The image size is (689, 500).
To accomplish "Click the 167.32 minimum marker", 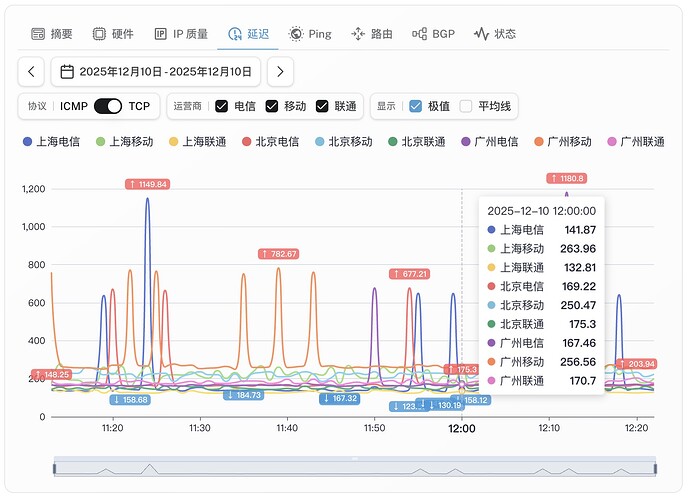I will coord(340,399).
